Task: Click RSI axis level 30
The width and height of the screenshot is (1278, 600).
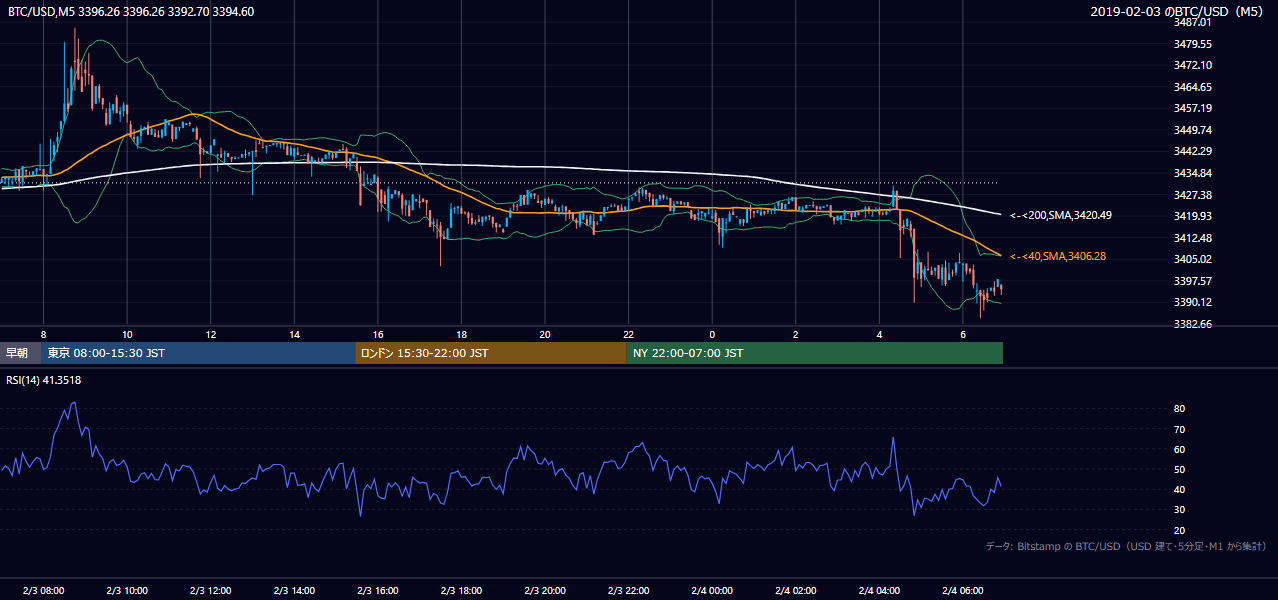Action: 1179,510
